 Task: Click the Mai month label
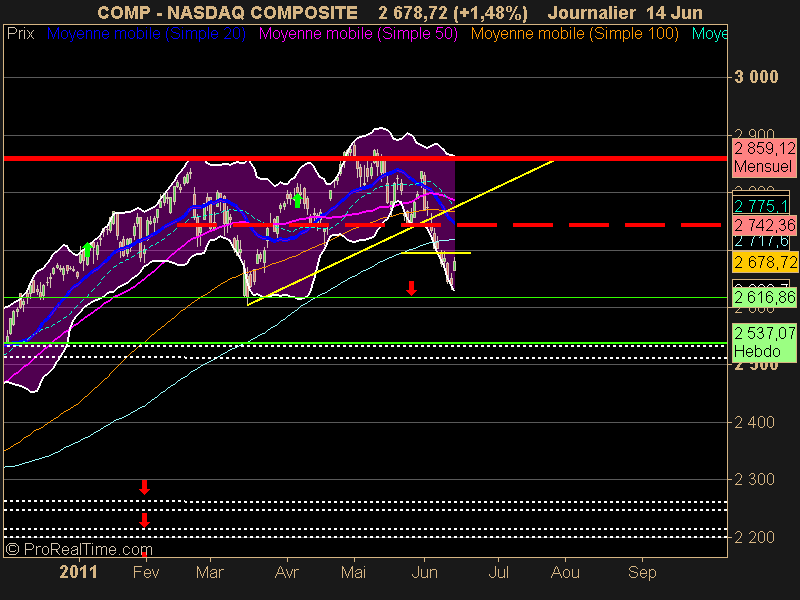pyautogui.click(x=353, y=572)
